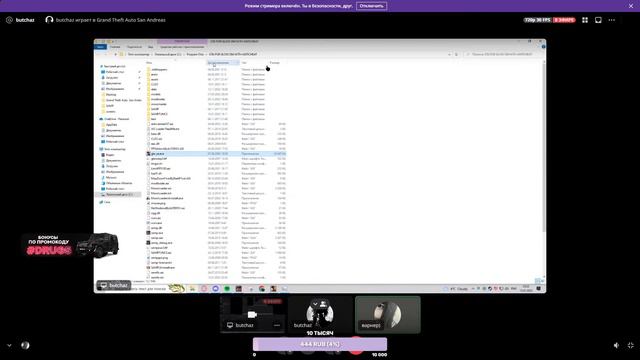Open the application tools ribbon tab
Image resolution: width=640 pixels, height=360 pixels.
[182, 47]
